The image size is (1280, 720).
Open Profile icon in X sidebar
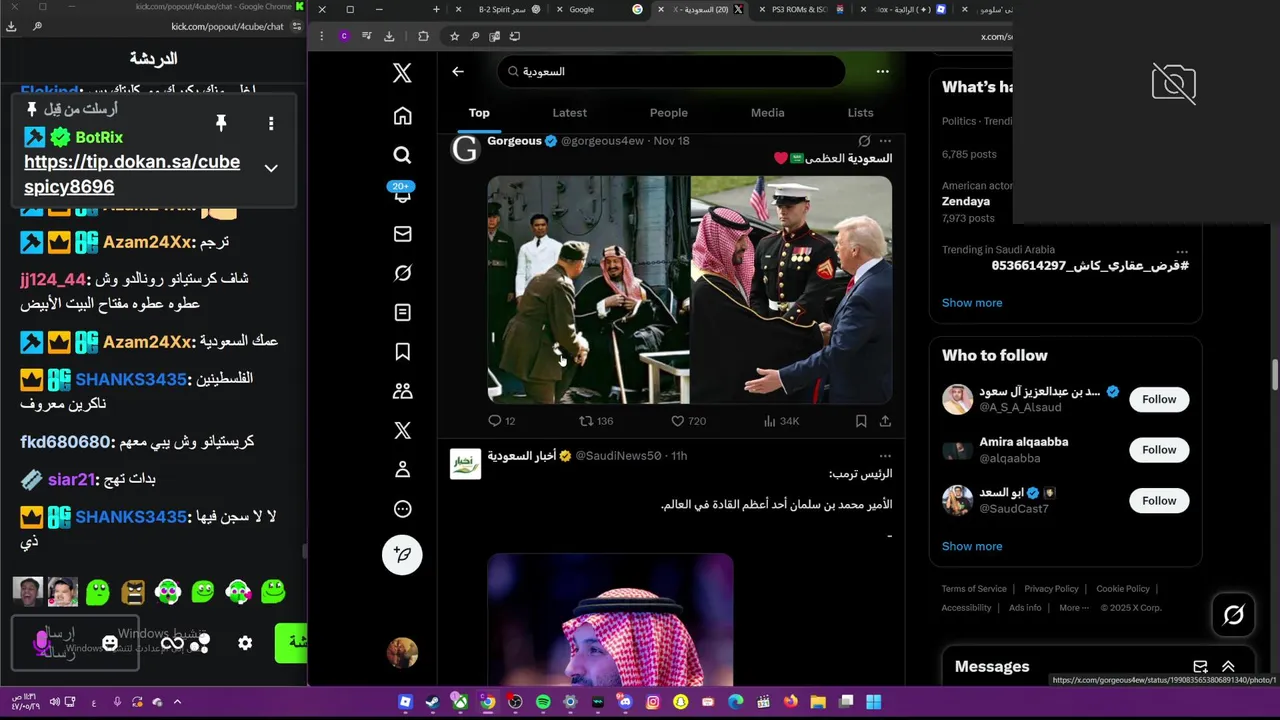[x=402, y=469]
